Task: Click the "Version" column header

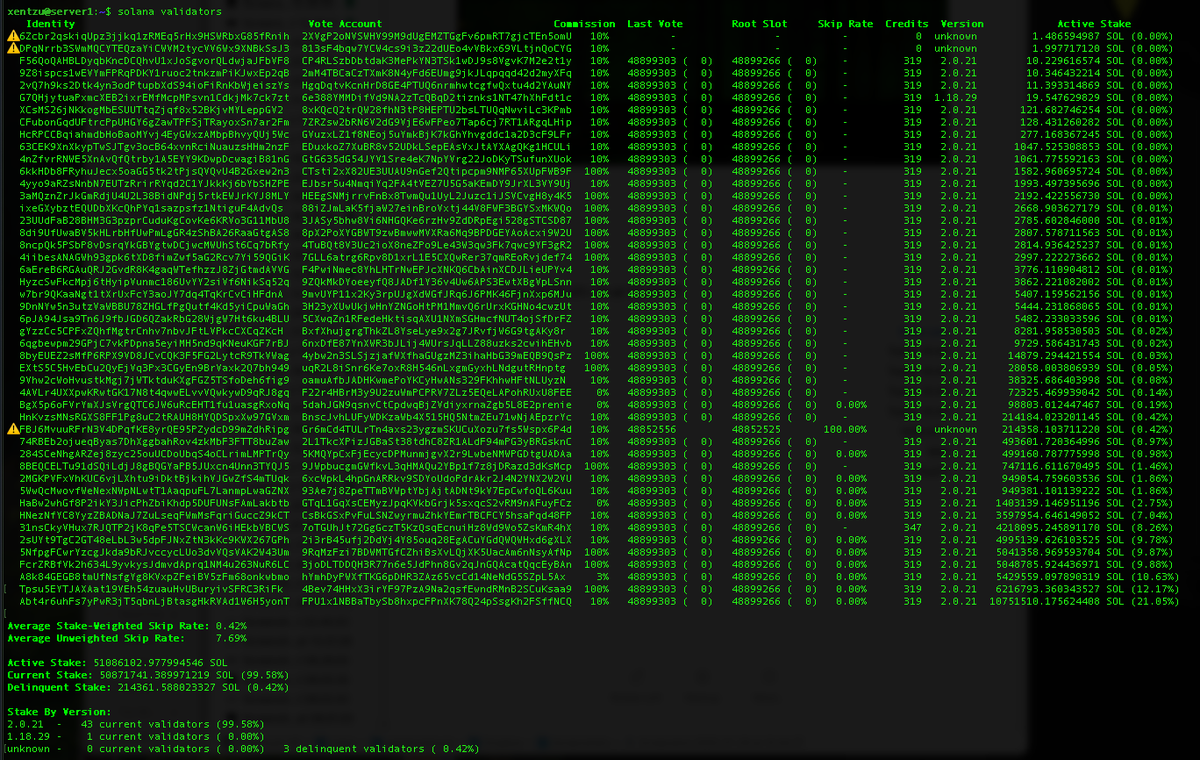Action: click(961, 23)
